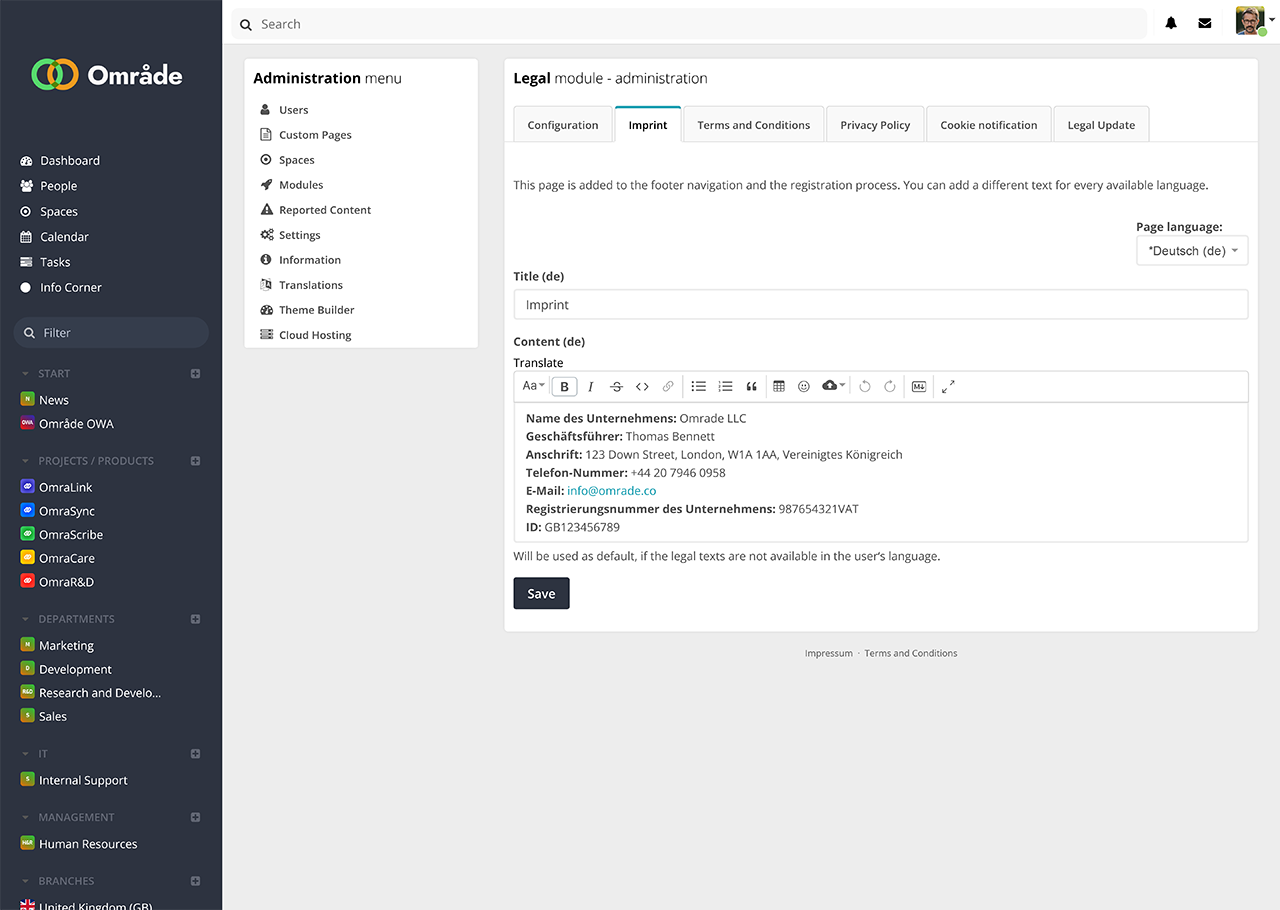Follow the Terms and Conditions footer link
The height and width of the screenshot is (910, 1280).
click(910, 653)
